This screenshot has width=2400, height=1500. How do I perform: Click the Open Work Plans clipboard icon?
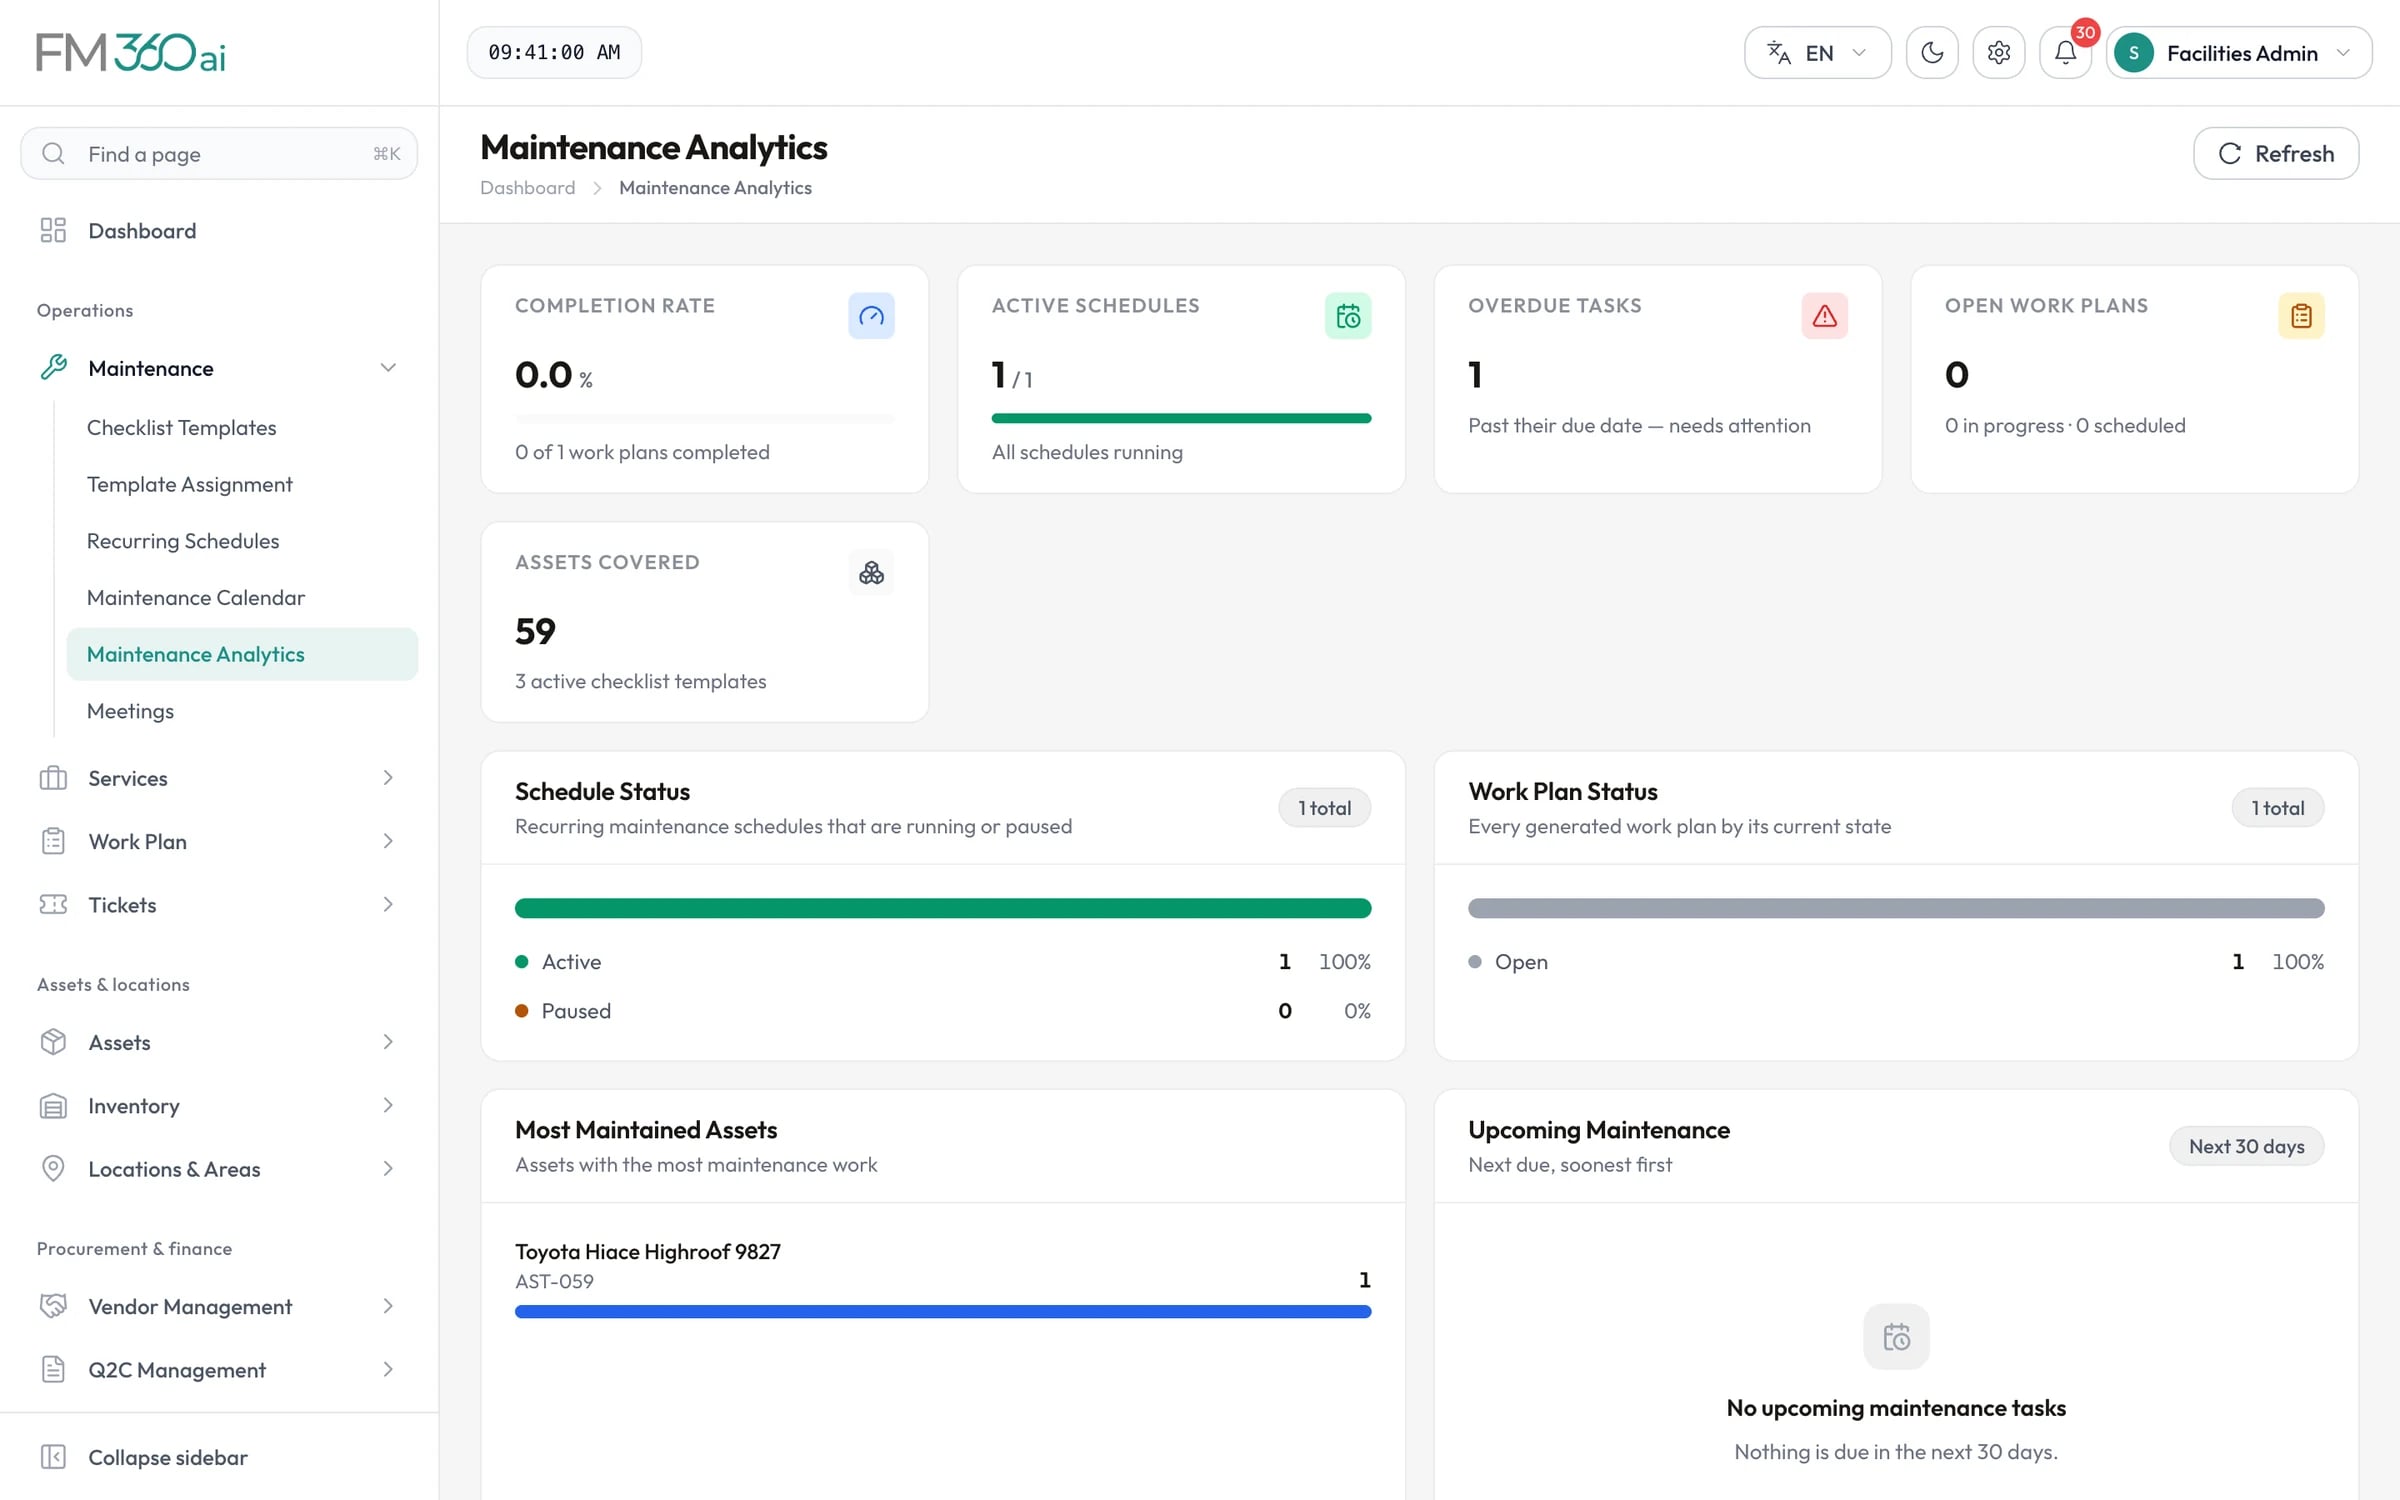2301,316
